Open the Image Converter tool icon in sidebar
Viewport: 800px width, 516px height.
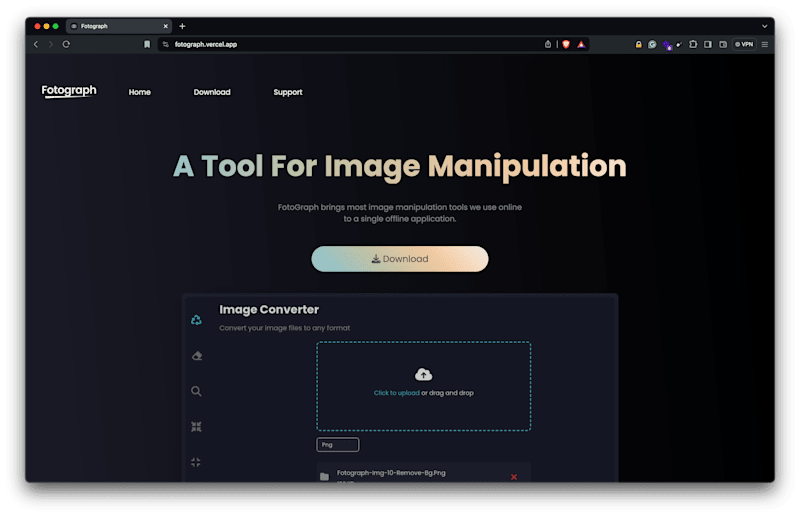click(x=196, y=320)
